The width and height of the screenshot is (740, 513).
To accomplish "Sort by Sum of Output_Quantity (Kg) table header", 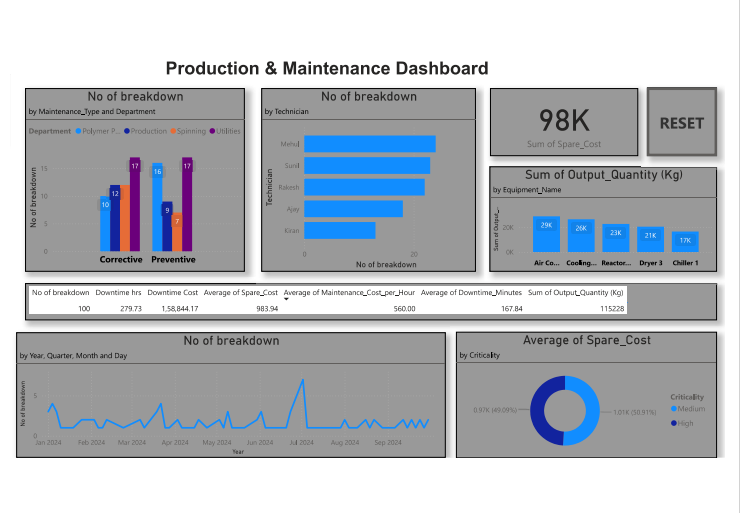I will click(x=576, y=293).
